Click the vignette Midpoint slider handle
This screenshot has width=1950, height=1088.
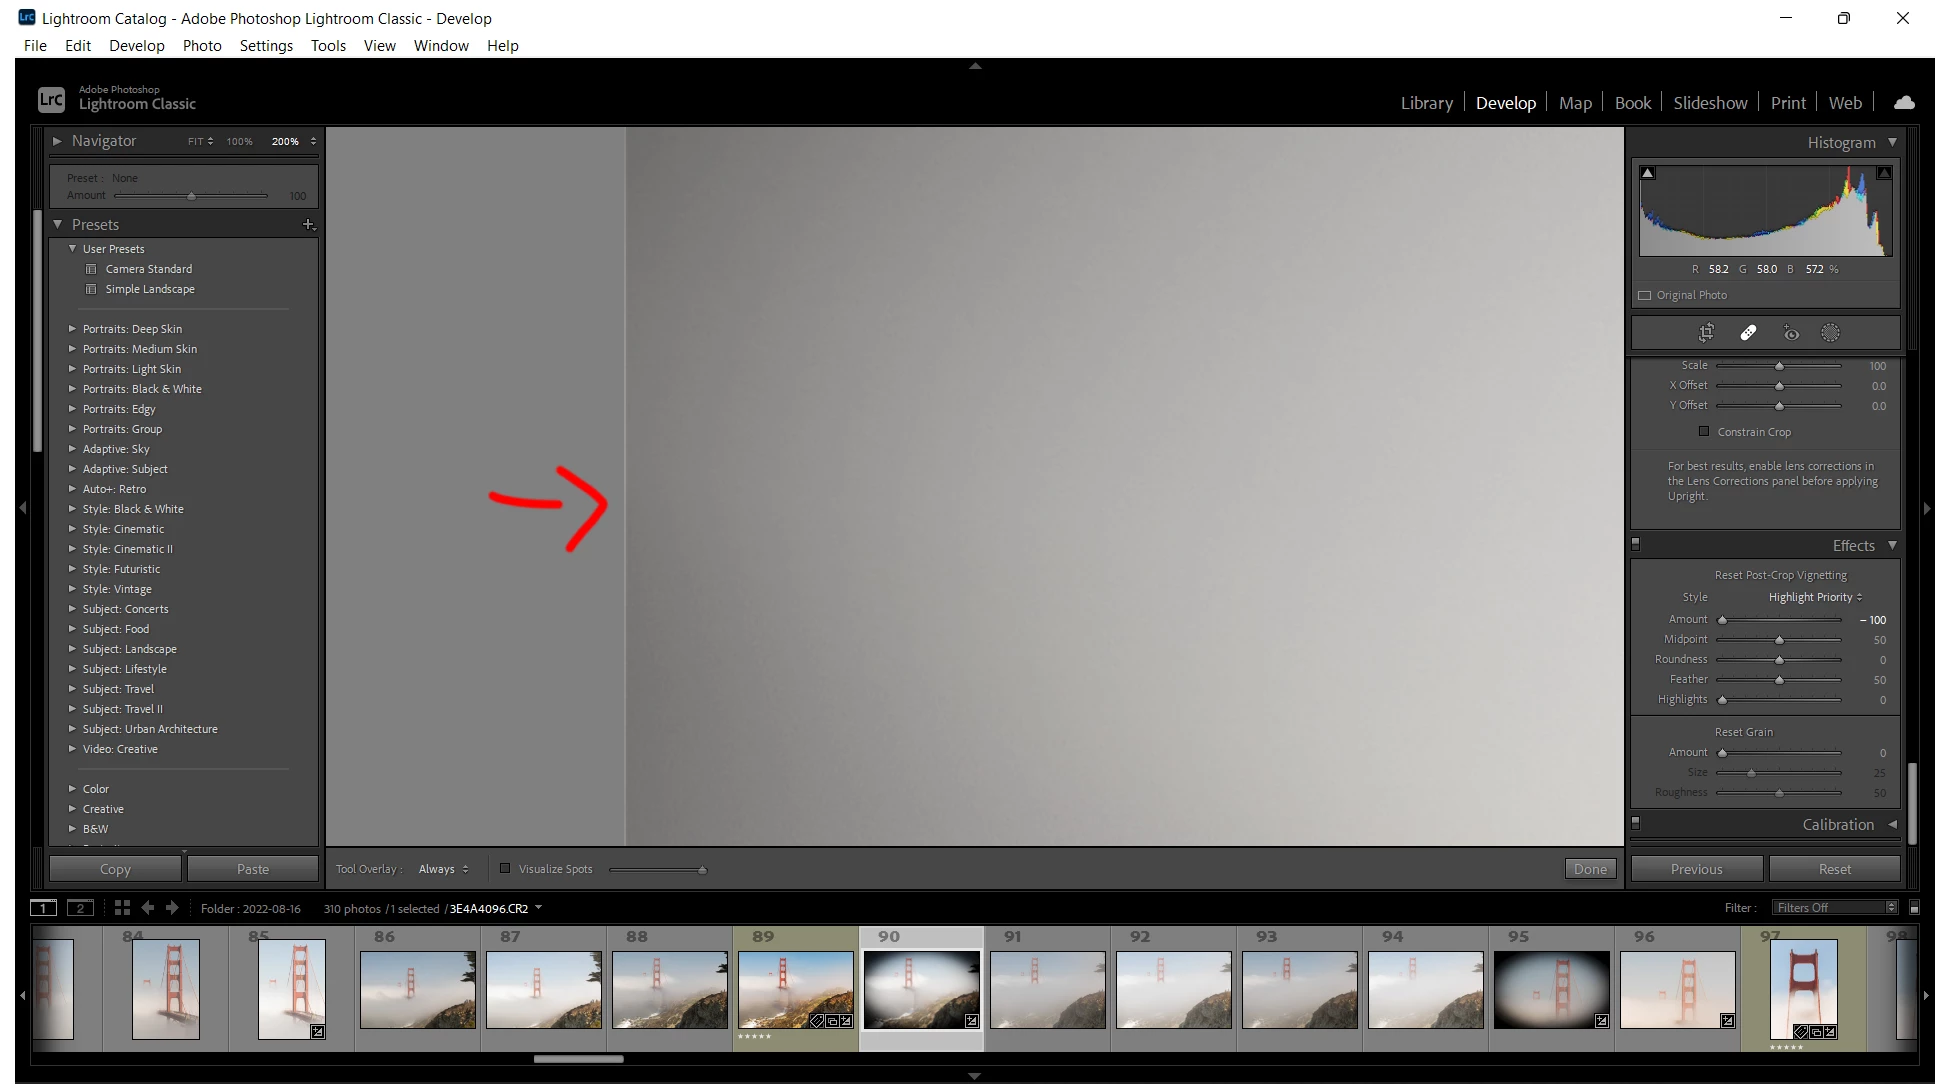[1779, 640]
